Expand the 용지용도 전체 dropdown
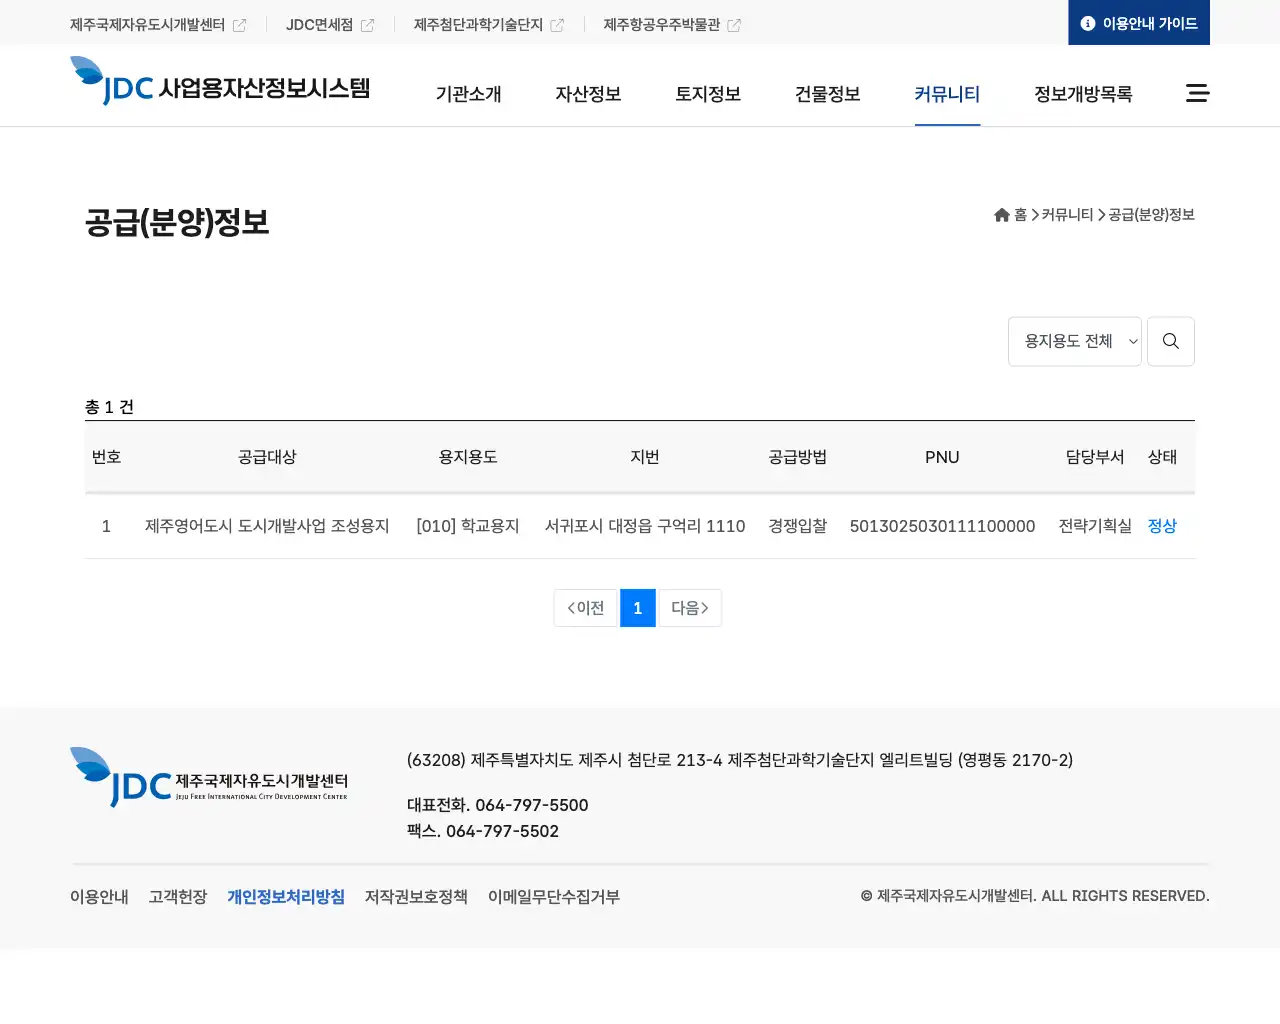This screenshot has width=1280, height=1024. tap(1074, 342)
